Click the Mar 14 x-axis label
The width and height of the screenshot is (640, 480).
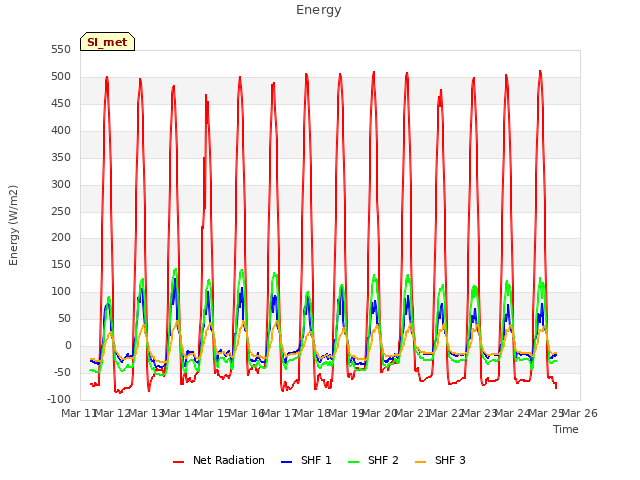tap(180, 413)
